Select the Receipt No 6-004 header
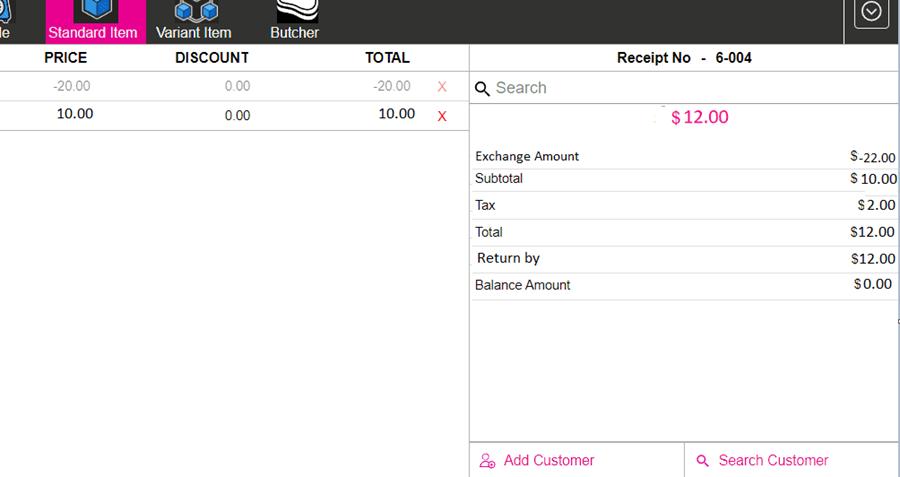Image resolution: width=900 pixels, height=477 pixels. pyautogui.click(x=684, y=58)
